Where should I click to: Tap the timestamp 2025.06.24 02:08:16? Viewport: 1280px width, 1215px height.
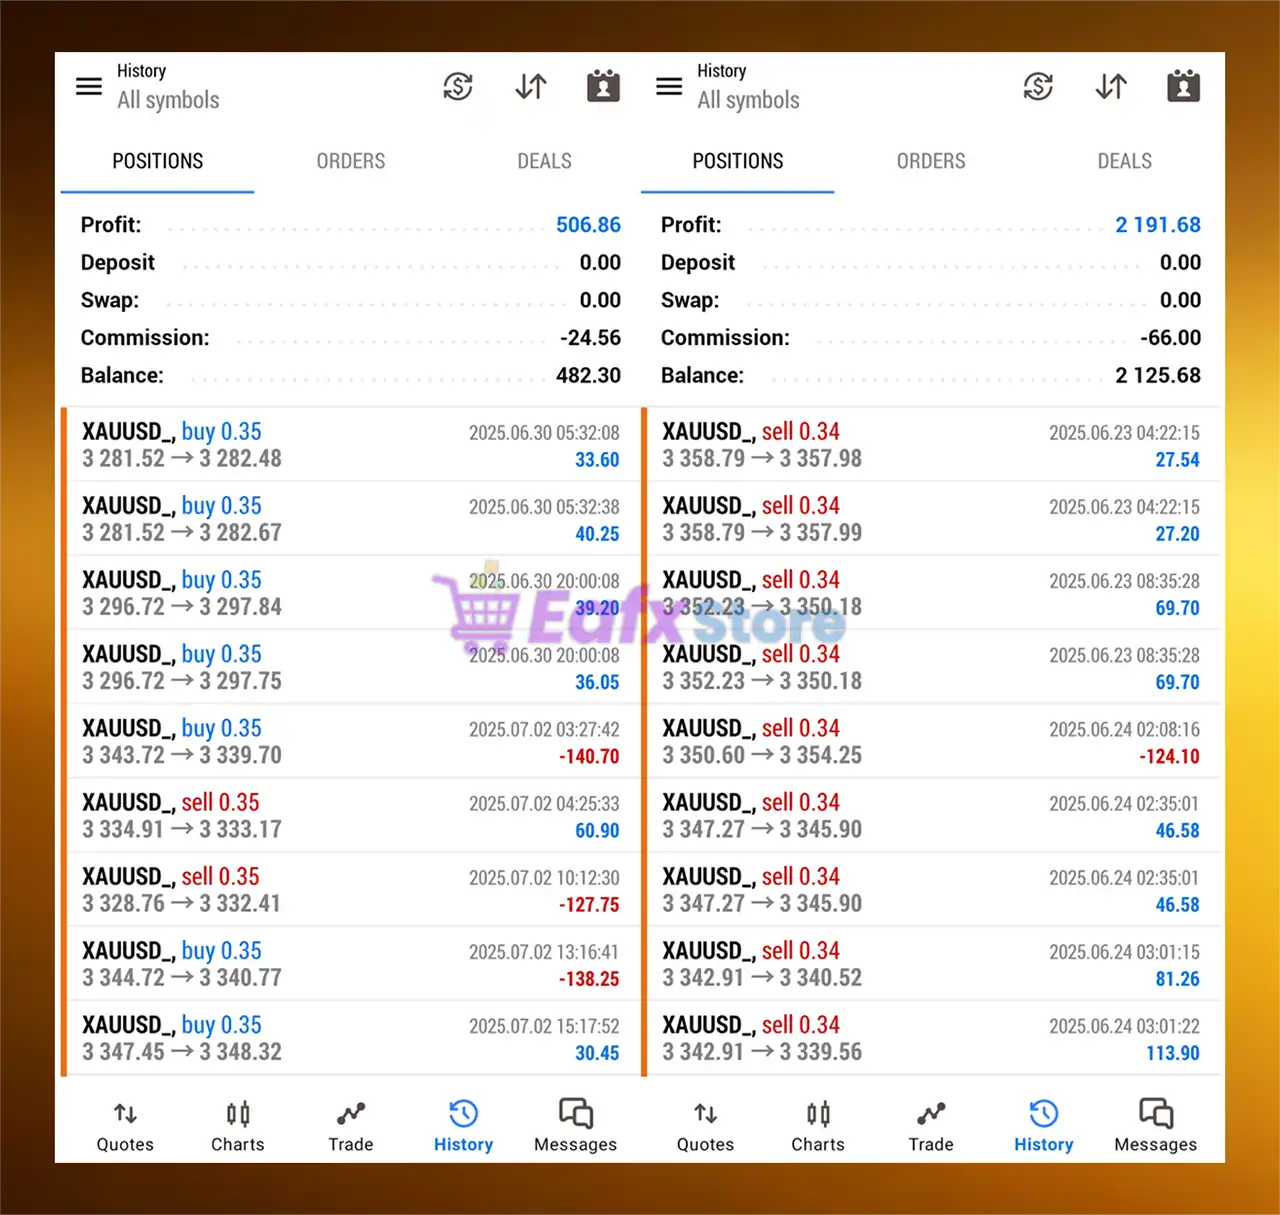tap(1124, 730)
